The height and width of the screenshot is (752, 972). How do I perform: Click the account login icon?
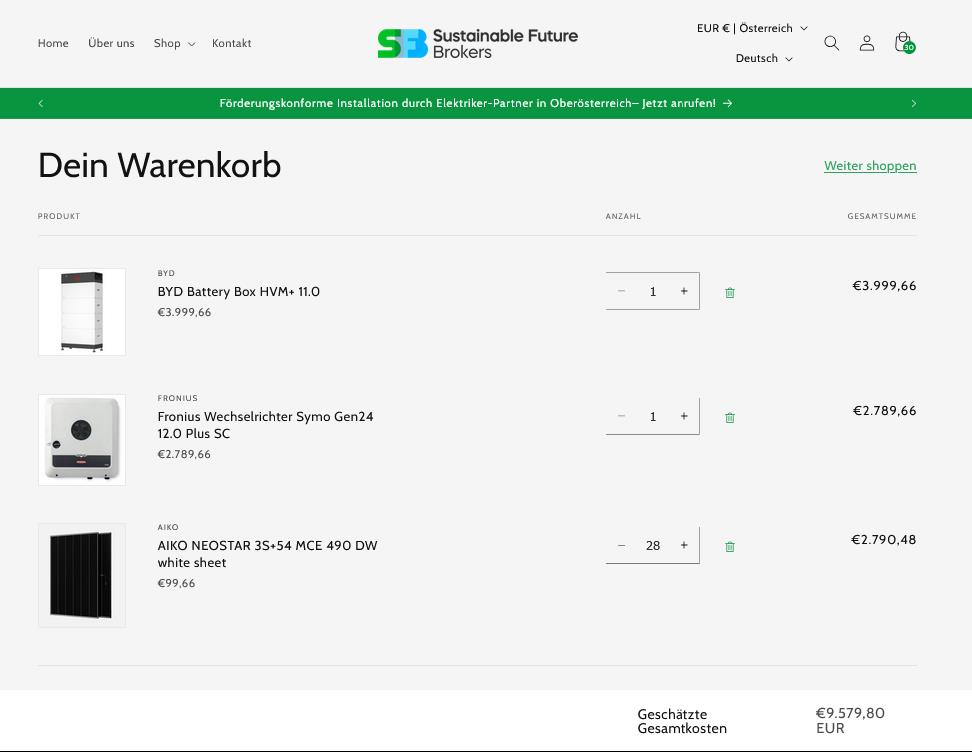tap(867, 43)
